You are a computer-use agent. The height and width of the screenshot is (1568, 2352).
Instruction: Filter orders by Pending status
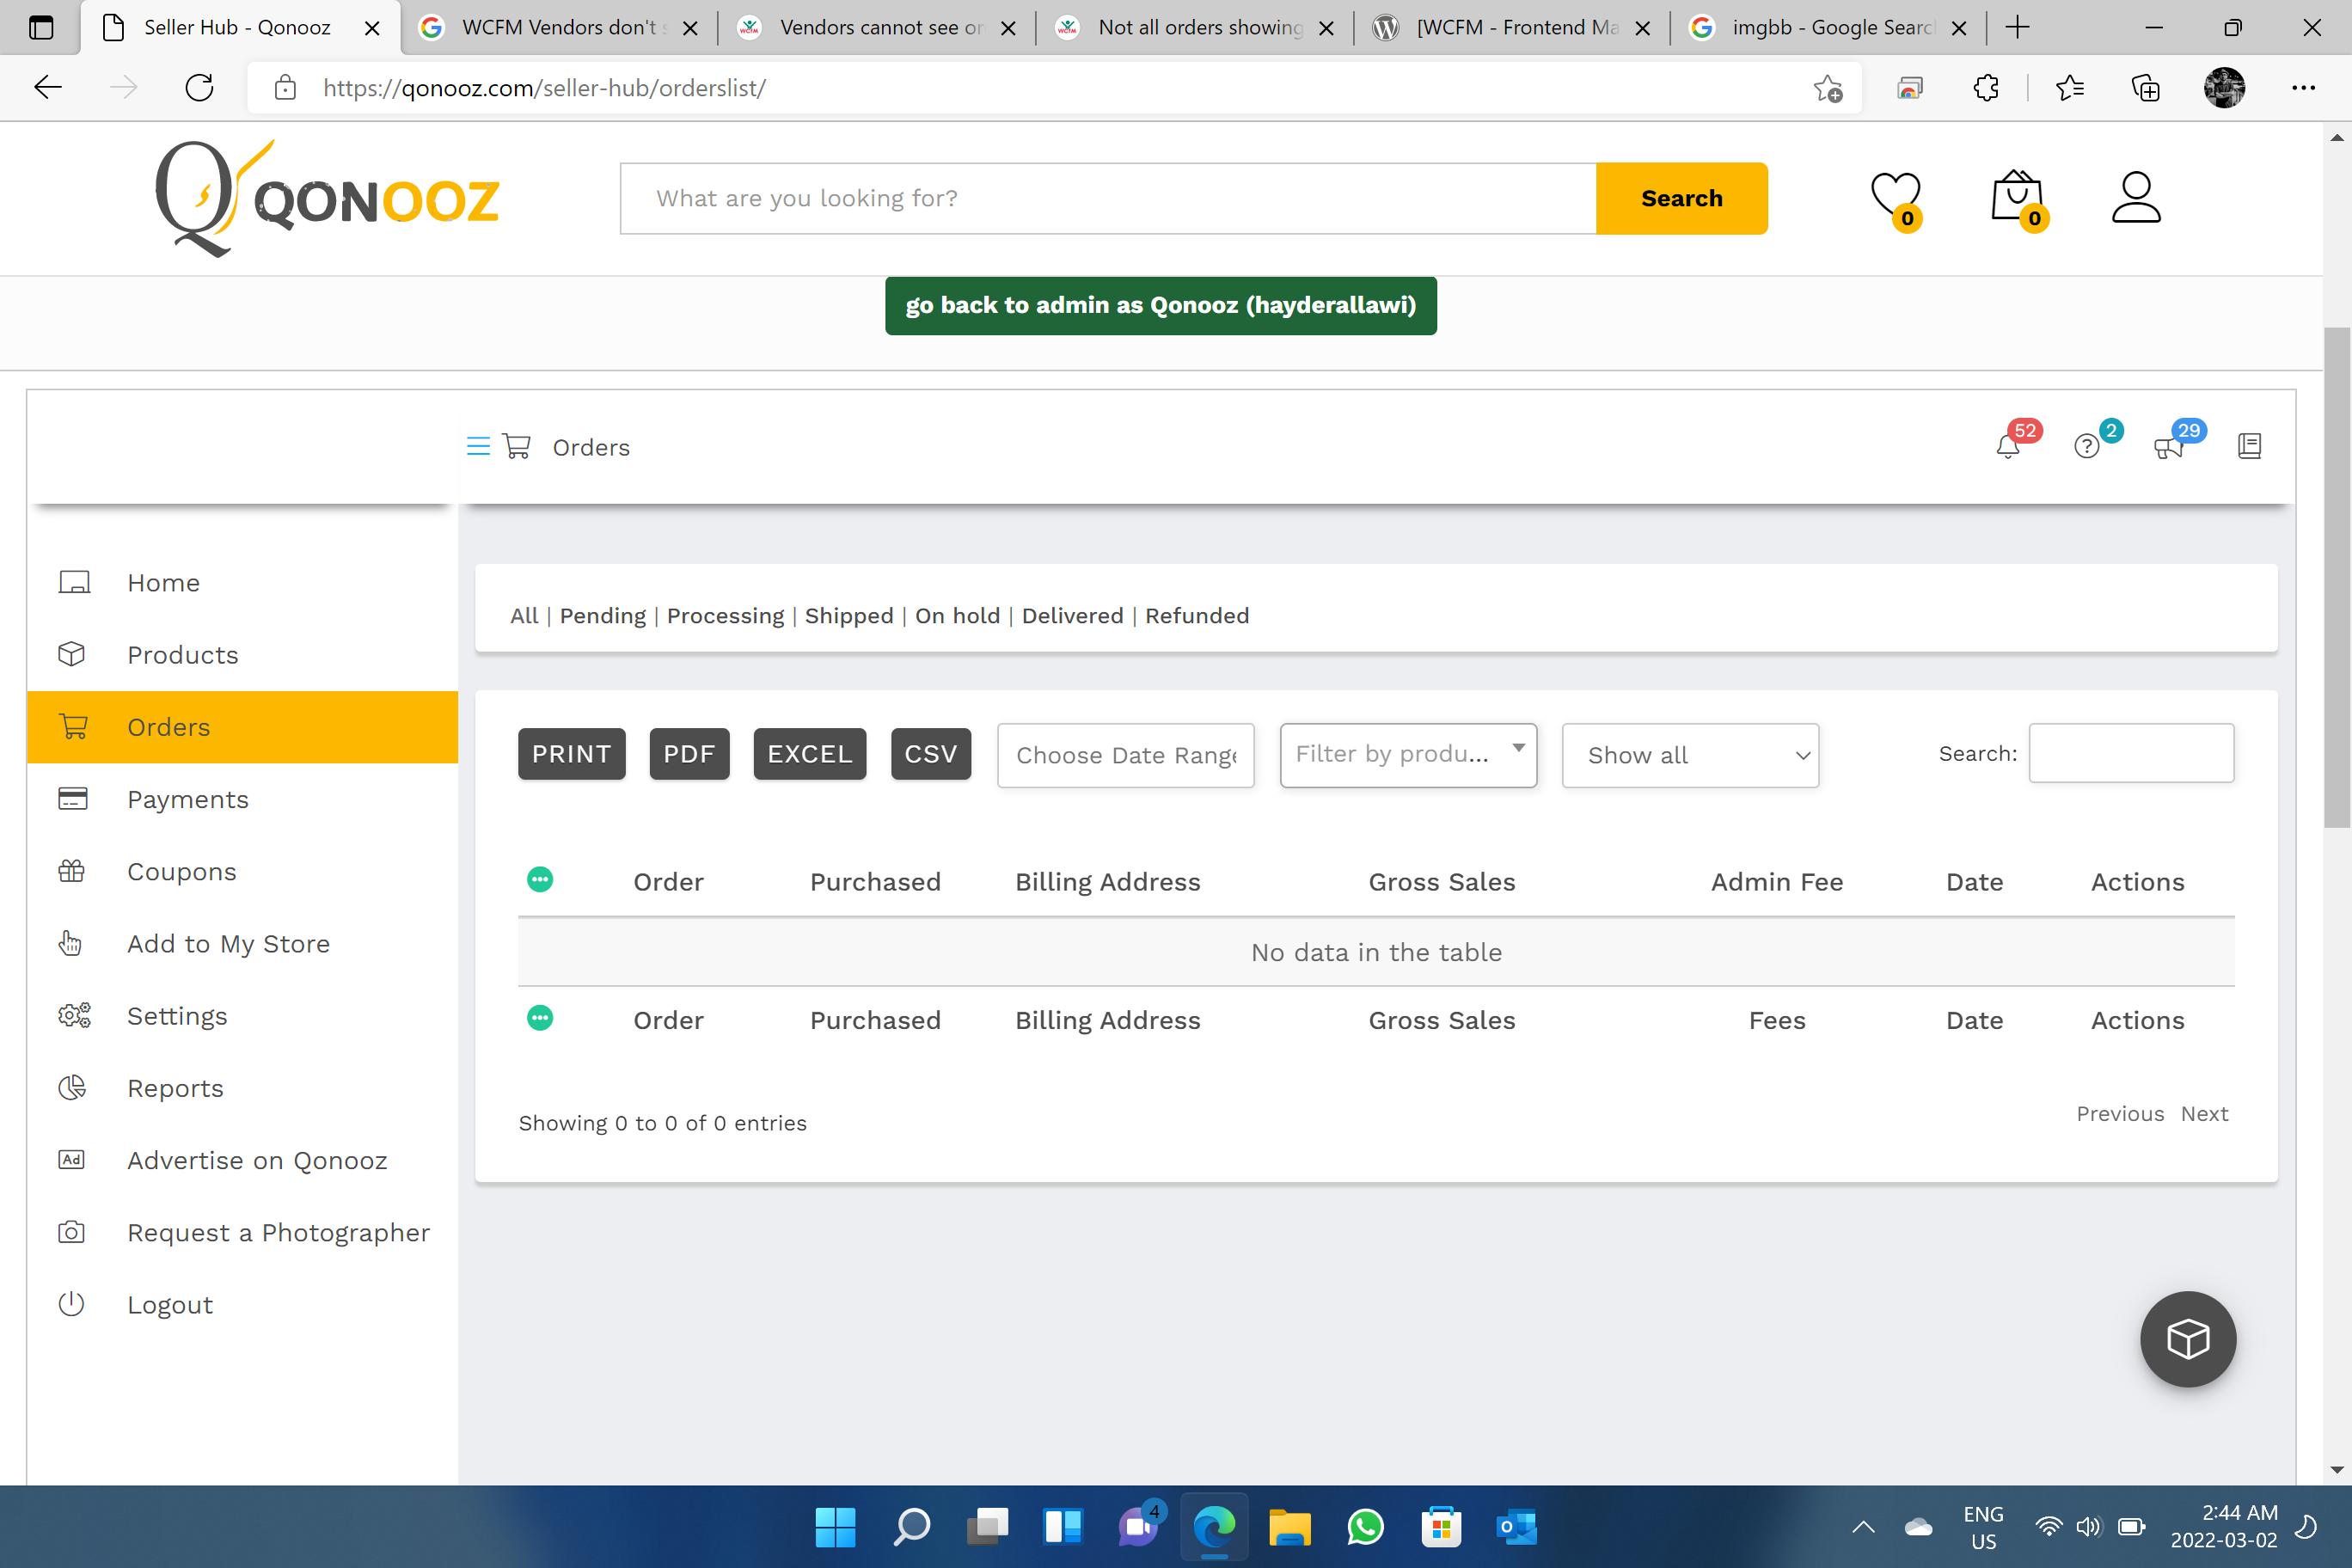coord(603,615)
